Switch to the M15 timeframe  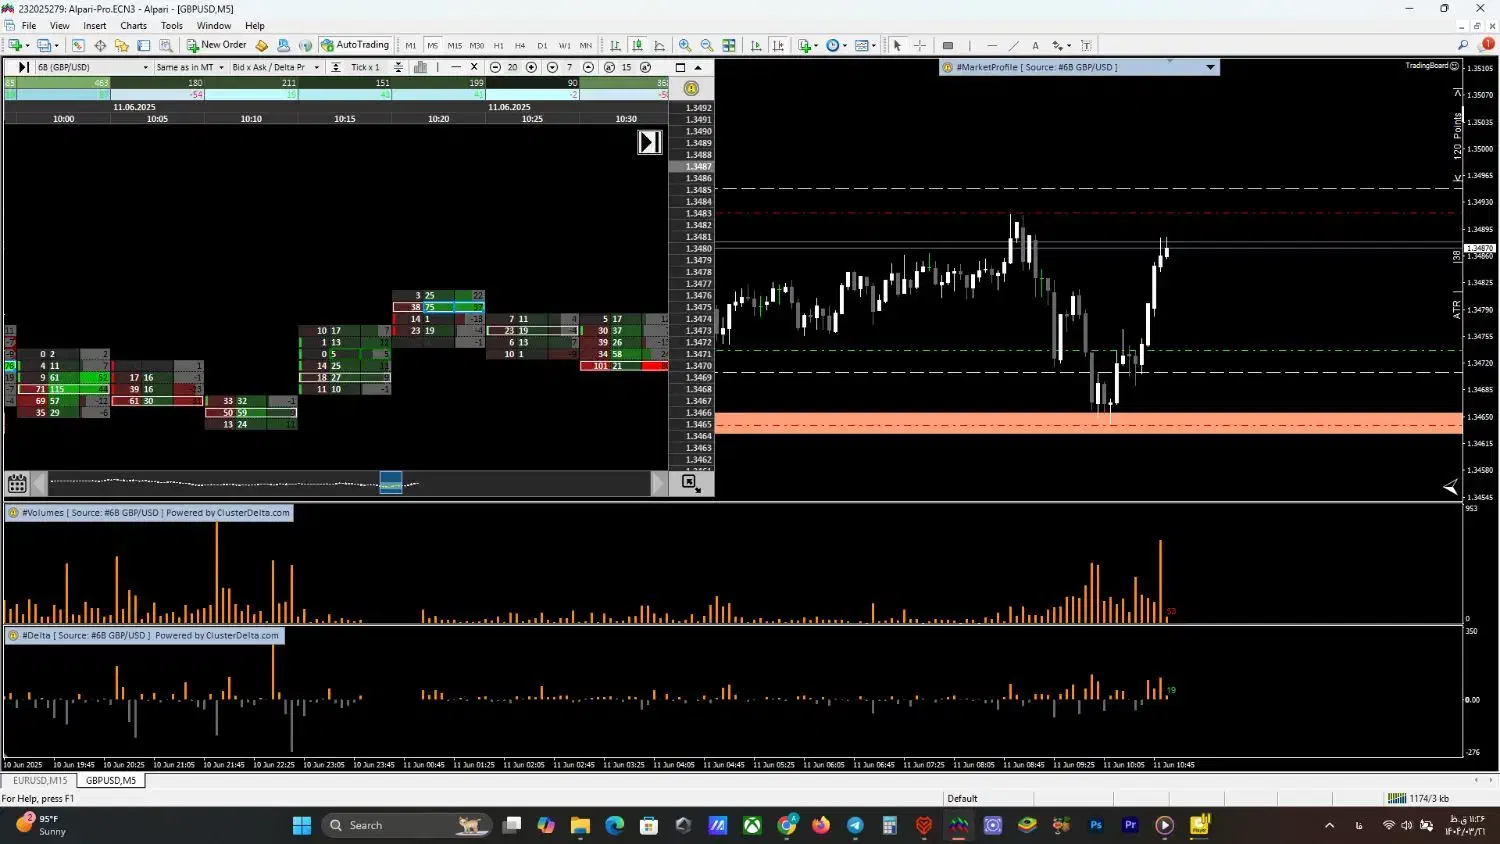click(454, 46)
